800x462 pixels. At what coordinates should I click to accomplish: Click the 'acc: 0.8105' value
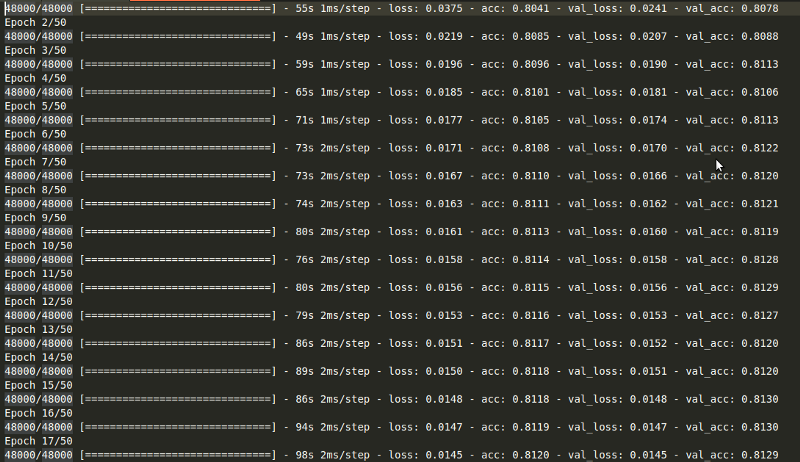pyautogui.click(x=515, y=120)
